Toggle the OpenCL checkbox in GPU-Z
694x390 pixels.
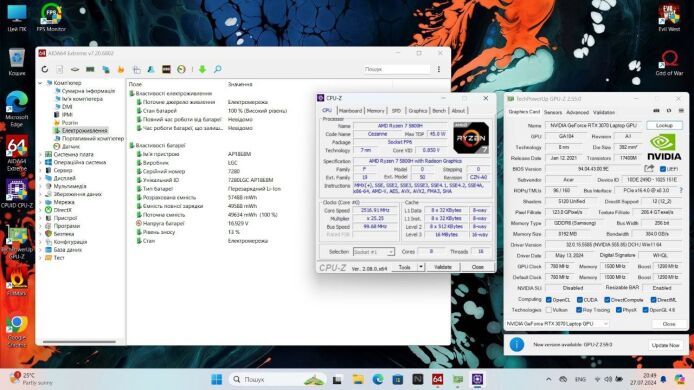[x=549, y=300]
